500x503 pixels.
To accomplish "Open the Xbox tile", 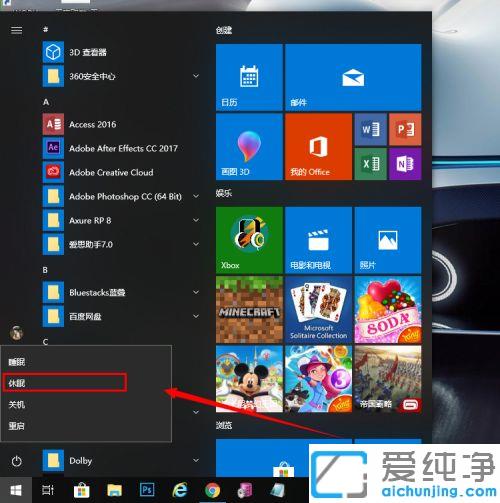I will (x=249, y=240).
